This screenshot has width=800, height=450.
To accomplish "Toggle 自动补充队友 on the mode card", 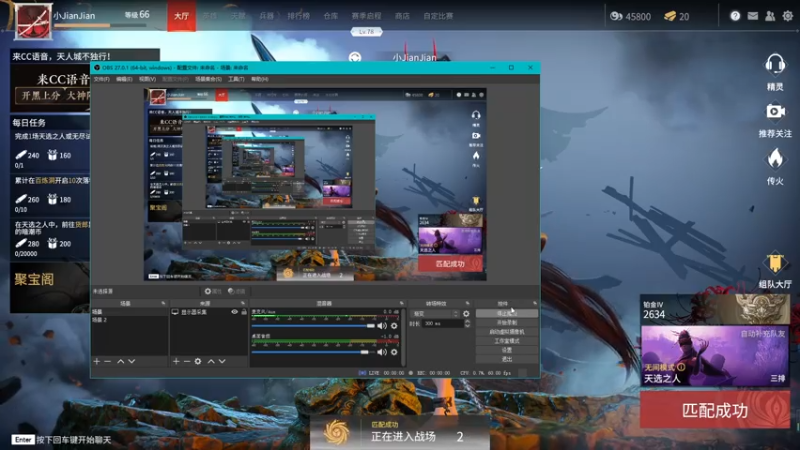I will 763,334.
